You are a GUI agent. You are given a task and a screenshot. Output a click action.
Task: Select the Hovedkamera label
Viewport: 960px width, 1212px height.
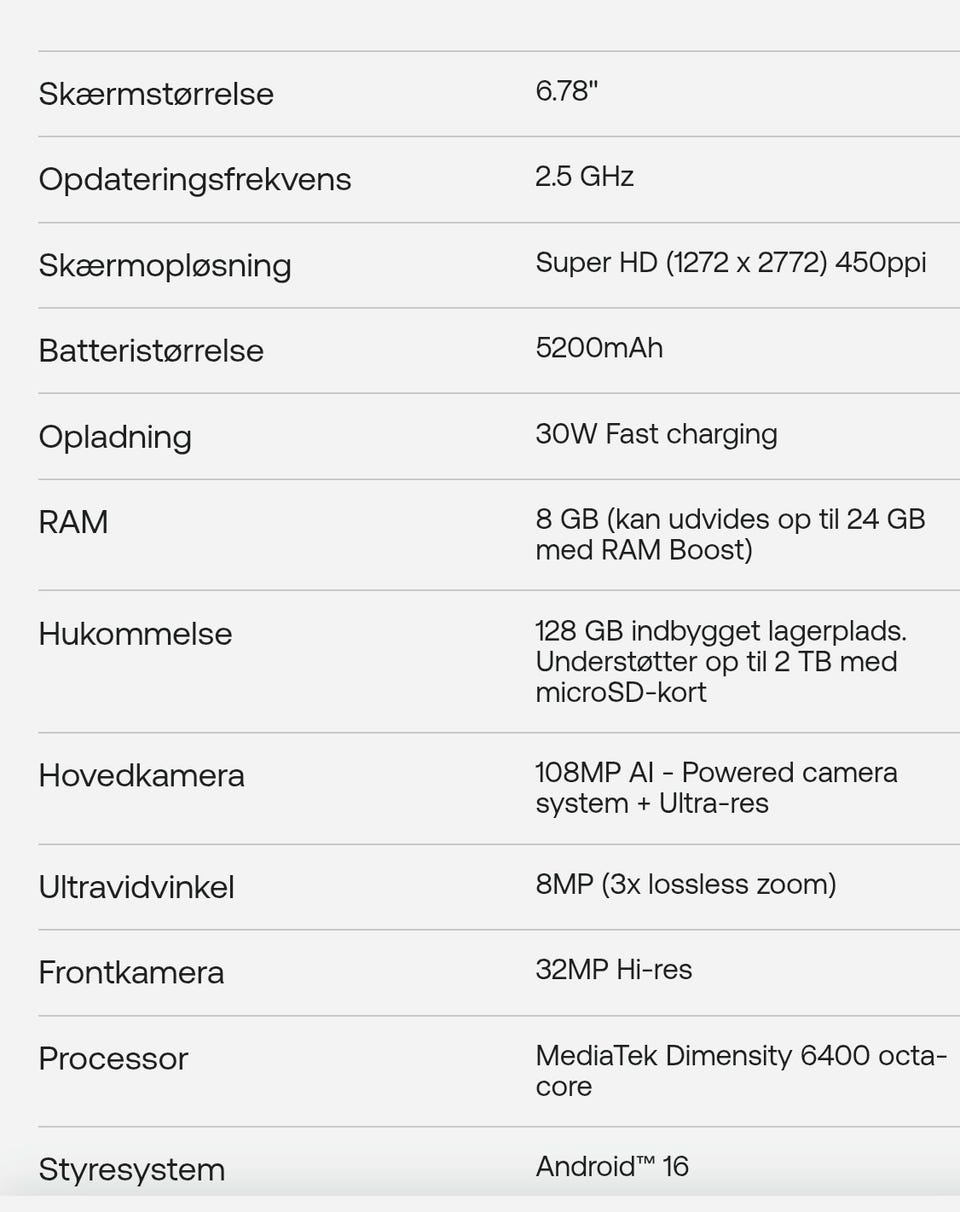141,776
